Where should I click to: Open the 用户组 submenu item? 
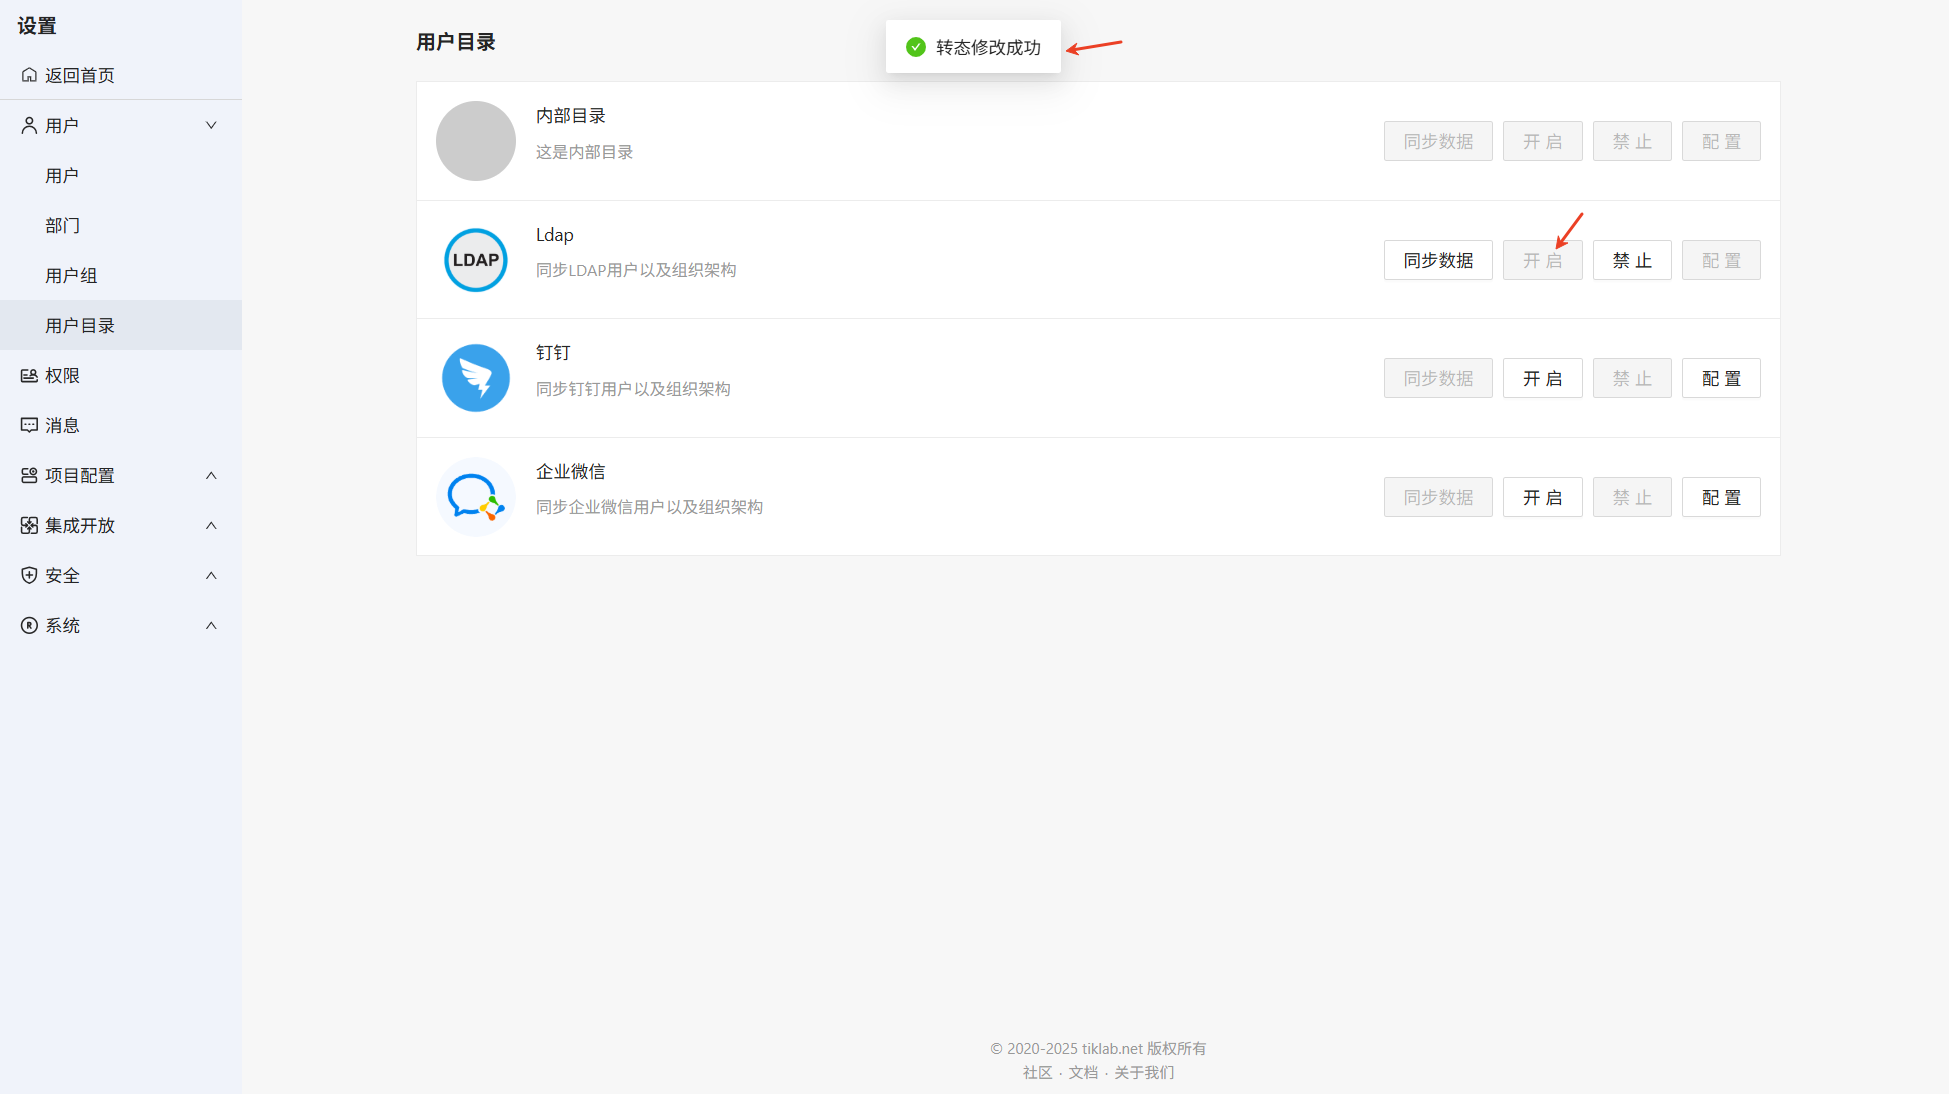click(71, 275)
